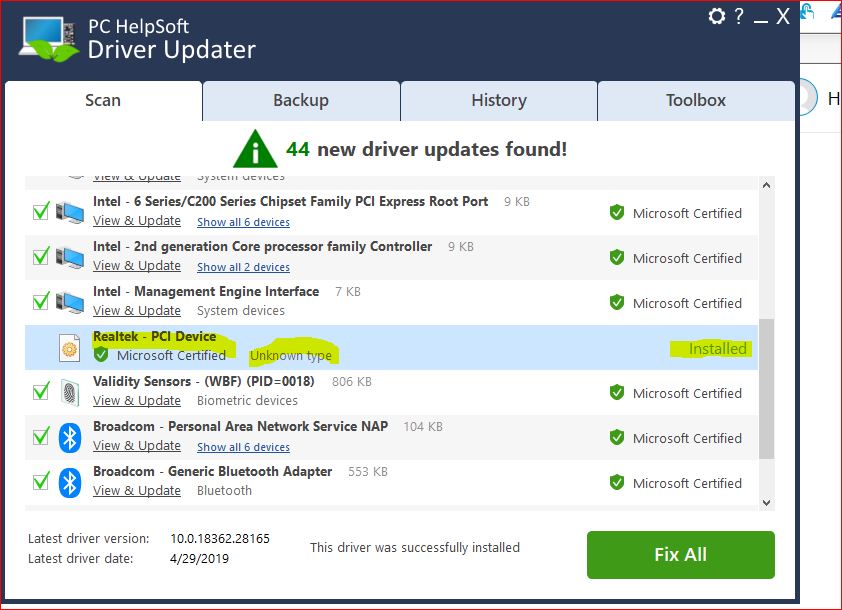Toggle the checkbox for Intel Management Engine Interface
Viewport: 842px width, 610px height.
40,301
